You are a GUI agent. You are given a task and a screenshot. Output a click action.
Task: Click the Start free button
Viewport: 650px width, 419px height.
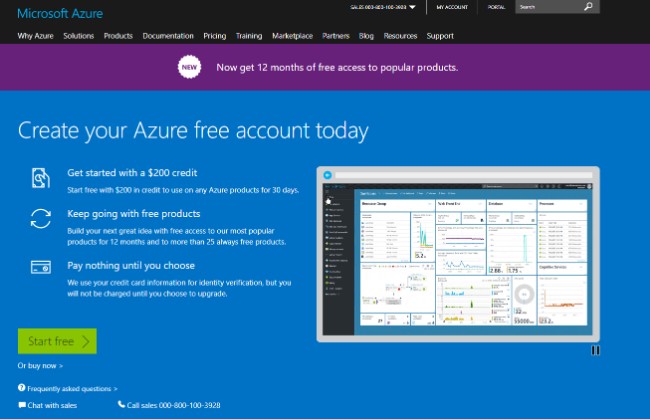coord(57,341)
